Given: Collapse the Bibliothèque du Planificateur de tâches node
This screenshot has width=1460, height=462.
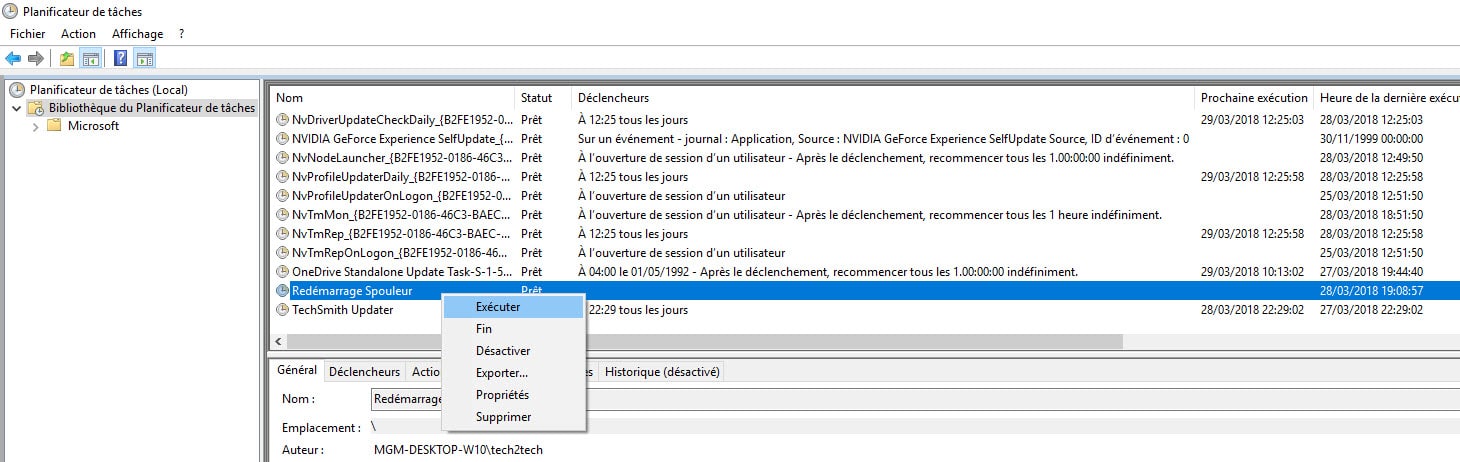Looking at the screenshot, I should pos(16,108).
